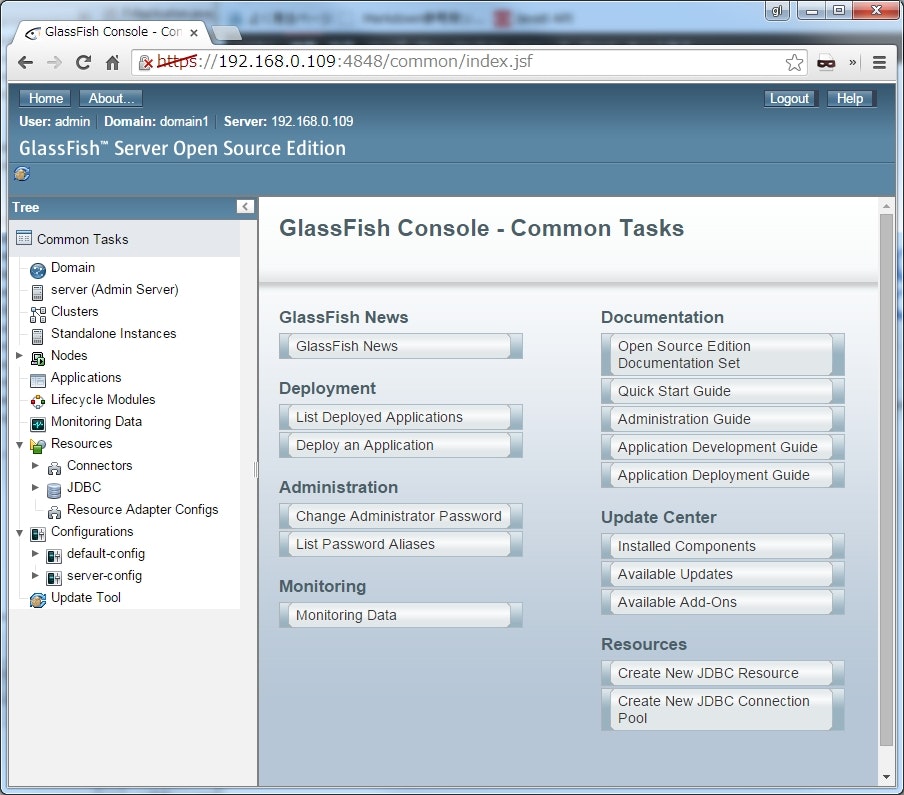
Task: Click Change Administrator Password
Action: [x=401, y=516]
